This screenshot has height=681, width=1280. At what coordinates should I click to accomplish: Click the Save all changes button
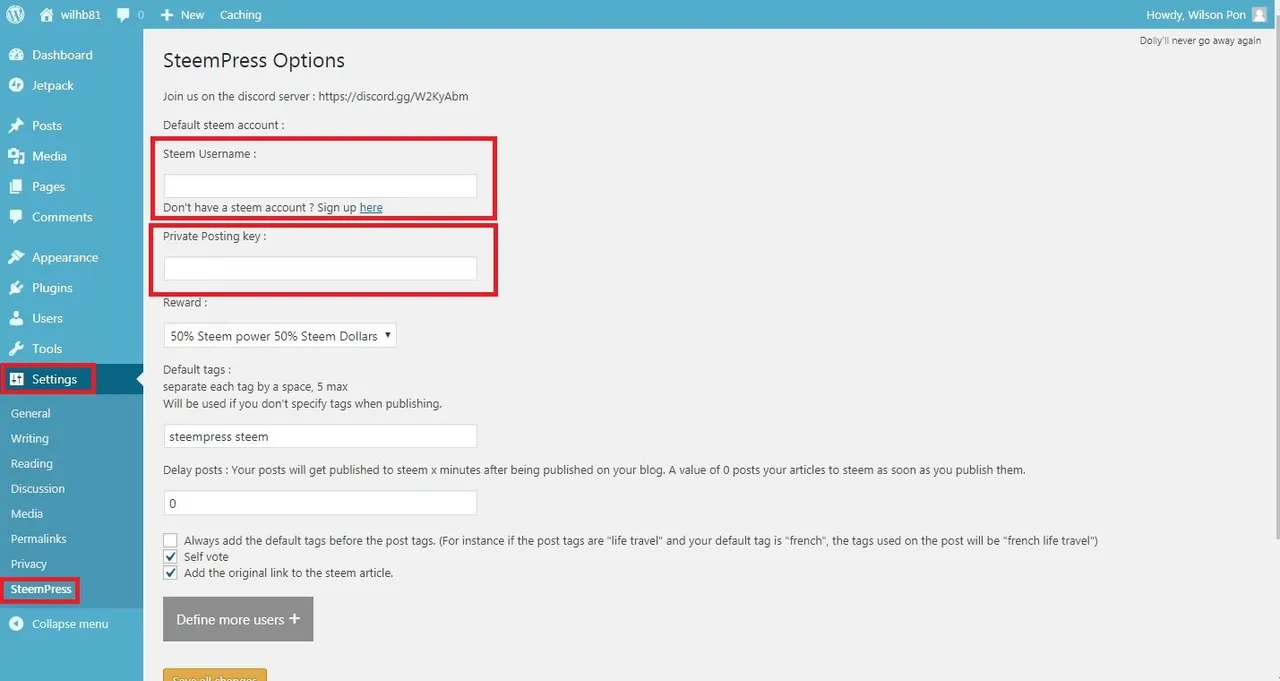coord(215,675)
